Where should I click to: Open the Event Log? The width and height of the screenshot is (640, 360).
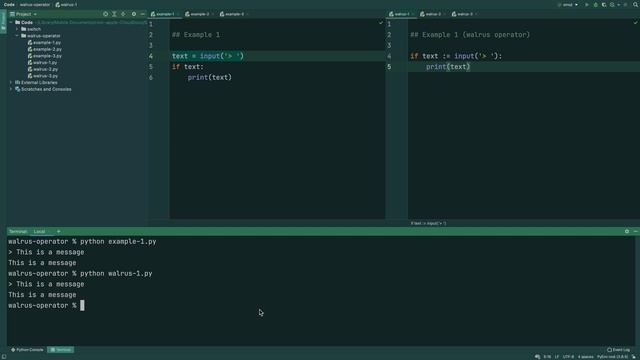click(619, 350)
